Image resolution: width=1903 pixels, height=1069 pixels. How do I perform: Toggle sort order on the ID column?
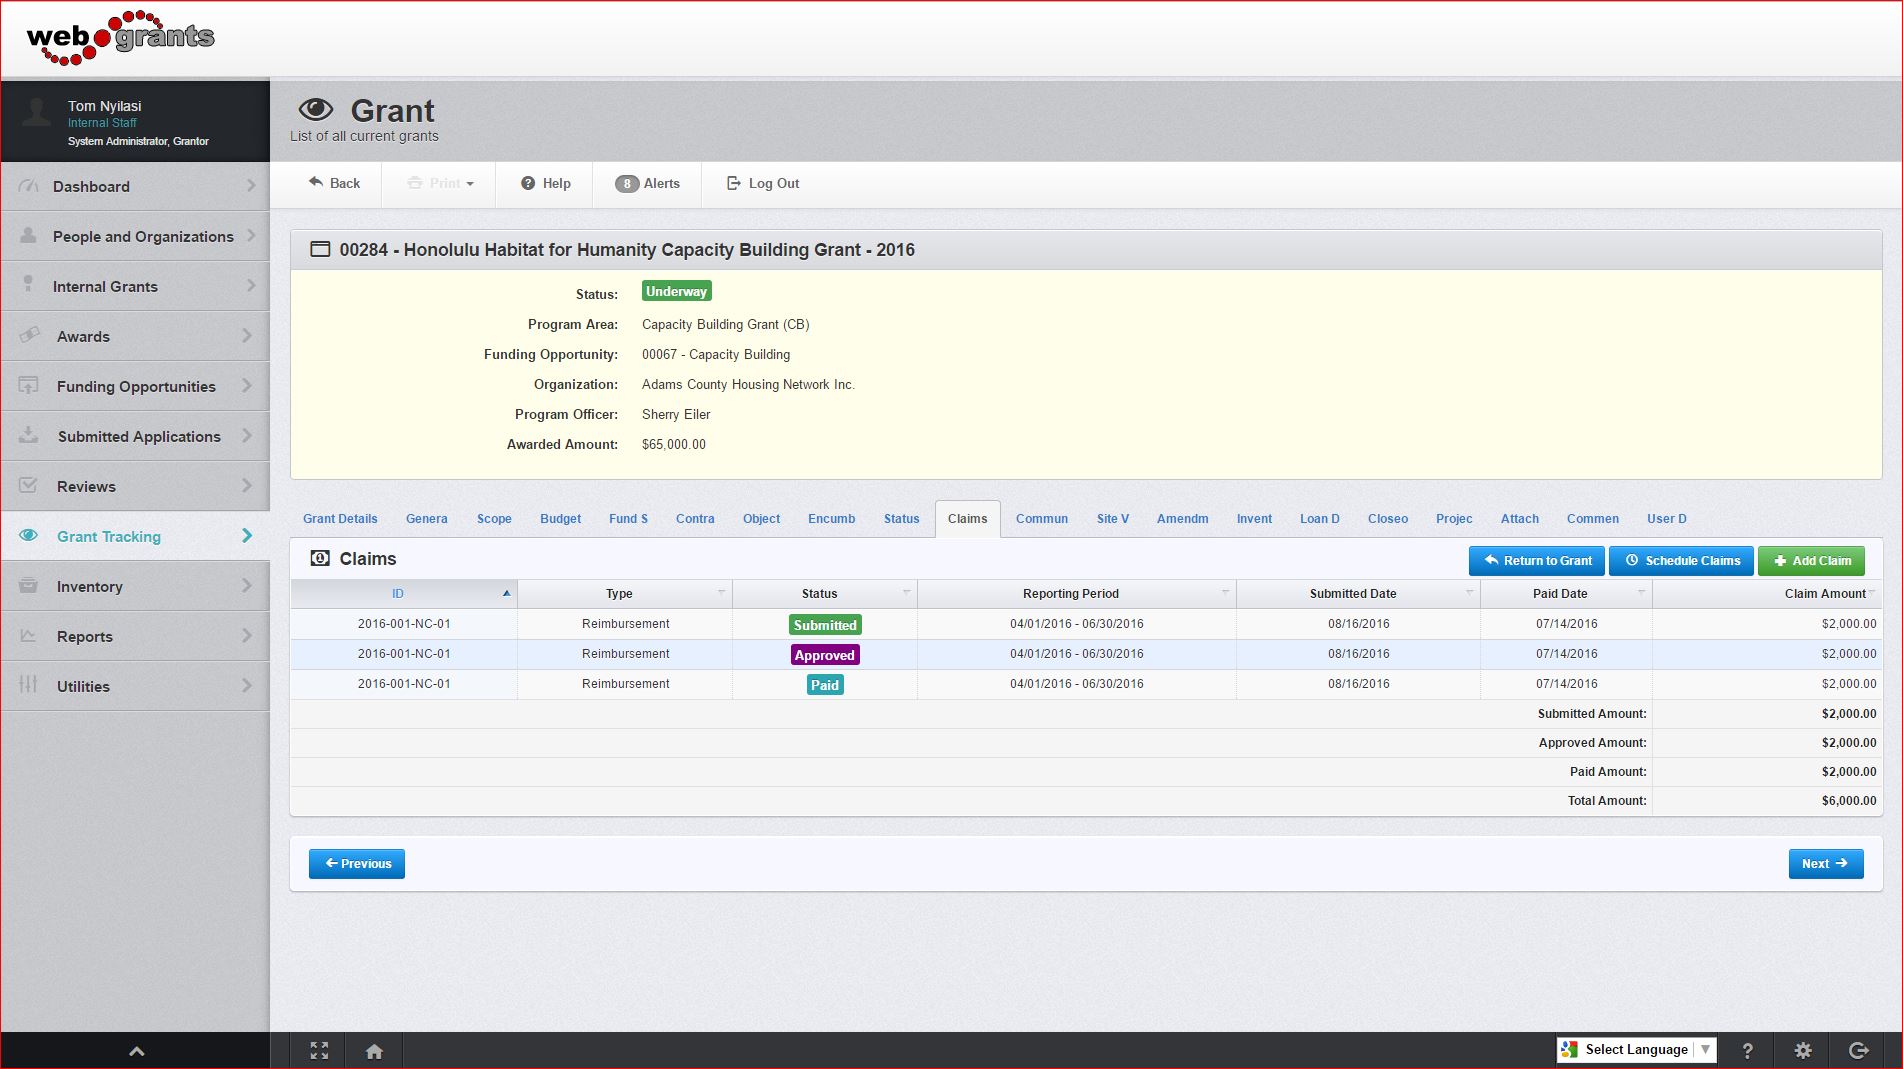coord(506,593)
